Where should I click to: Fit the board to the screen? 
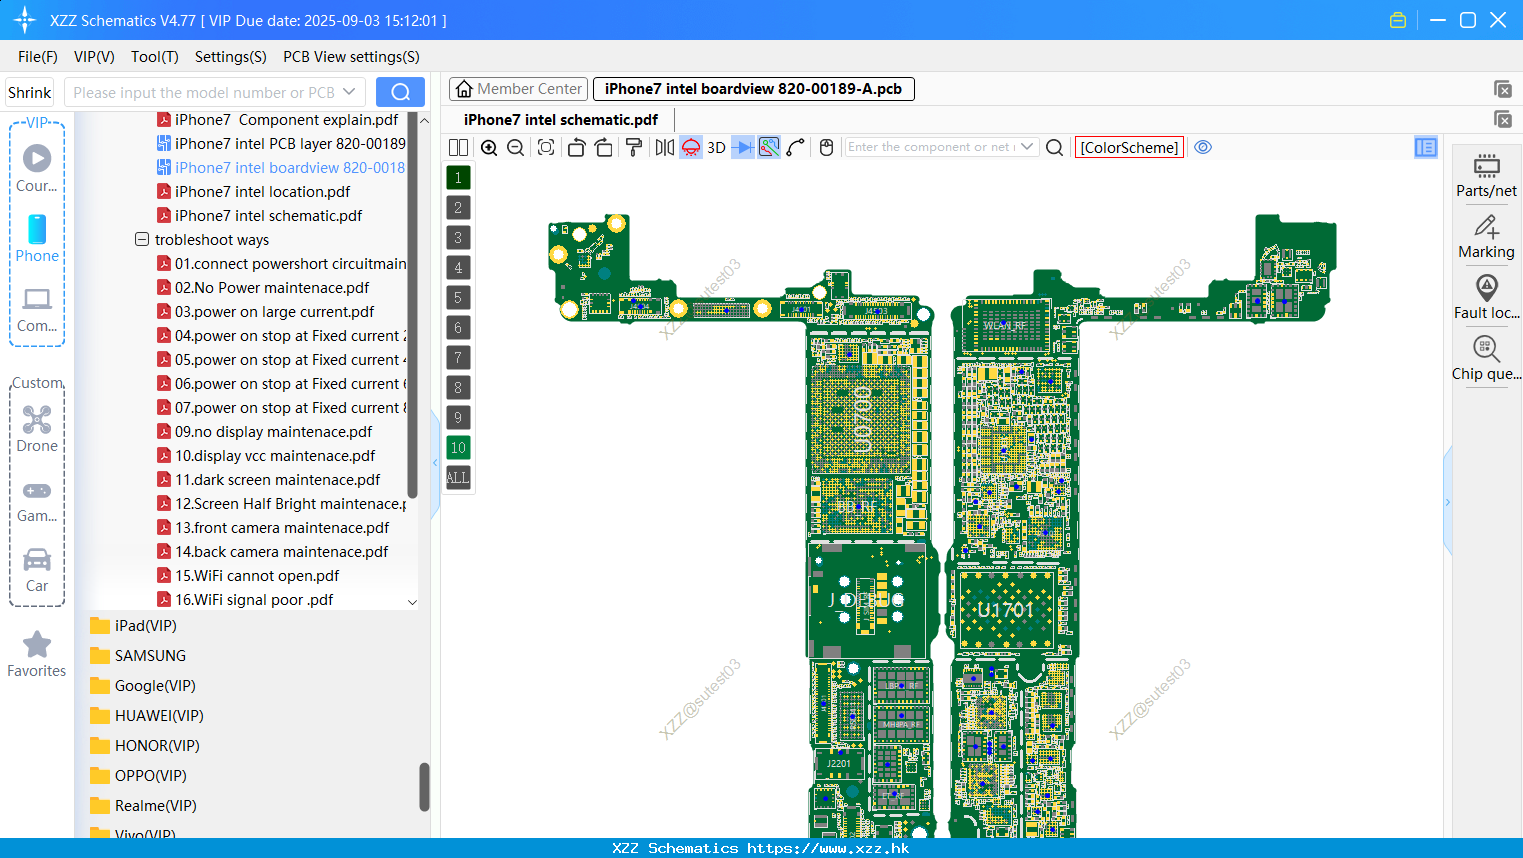[546, 147]
